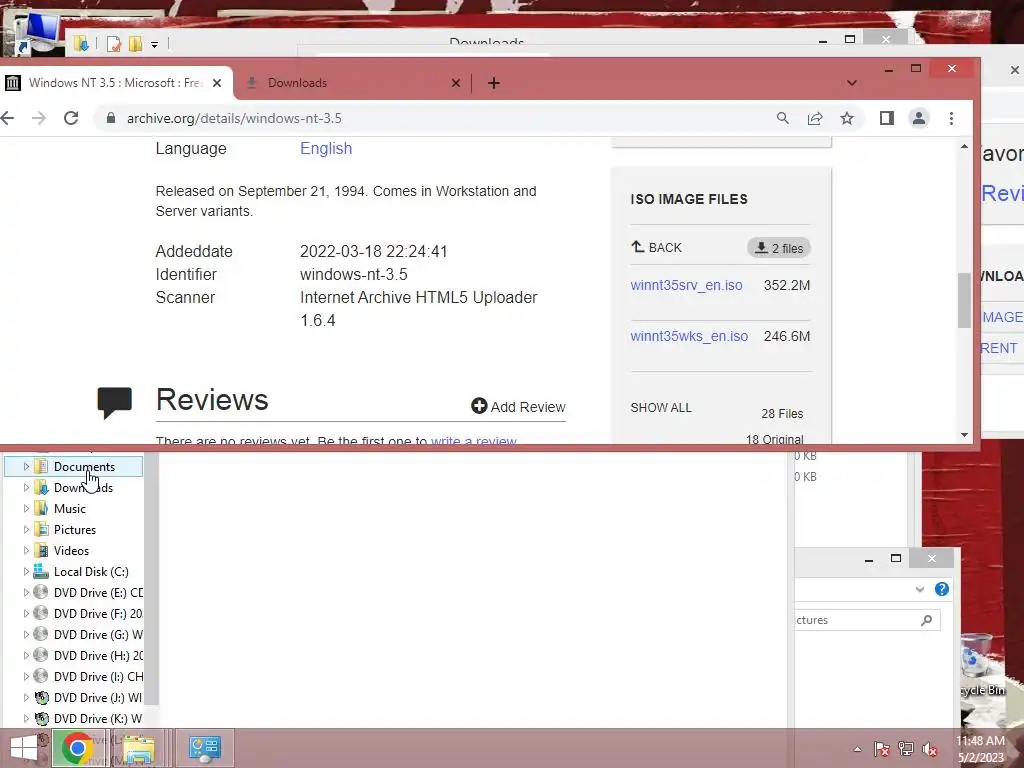This screenshot has height=768, width=1024.
Task: Select Local Disk (C:) in the tree
Action: point(91,571)
